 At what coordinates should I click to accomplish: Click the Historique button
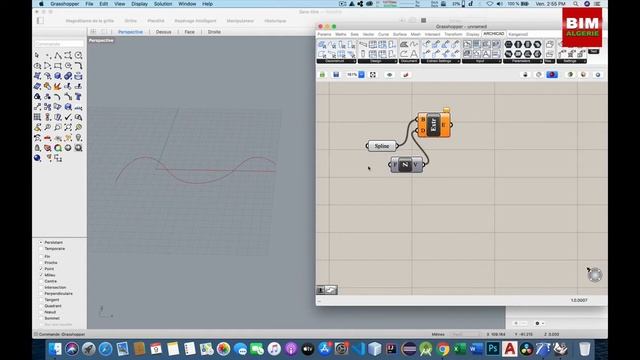pos(275,20)
